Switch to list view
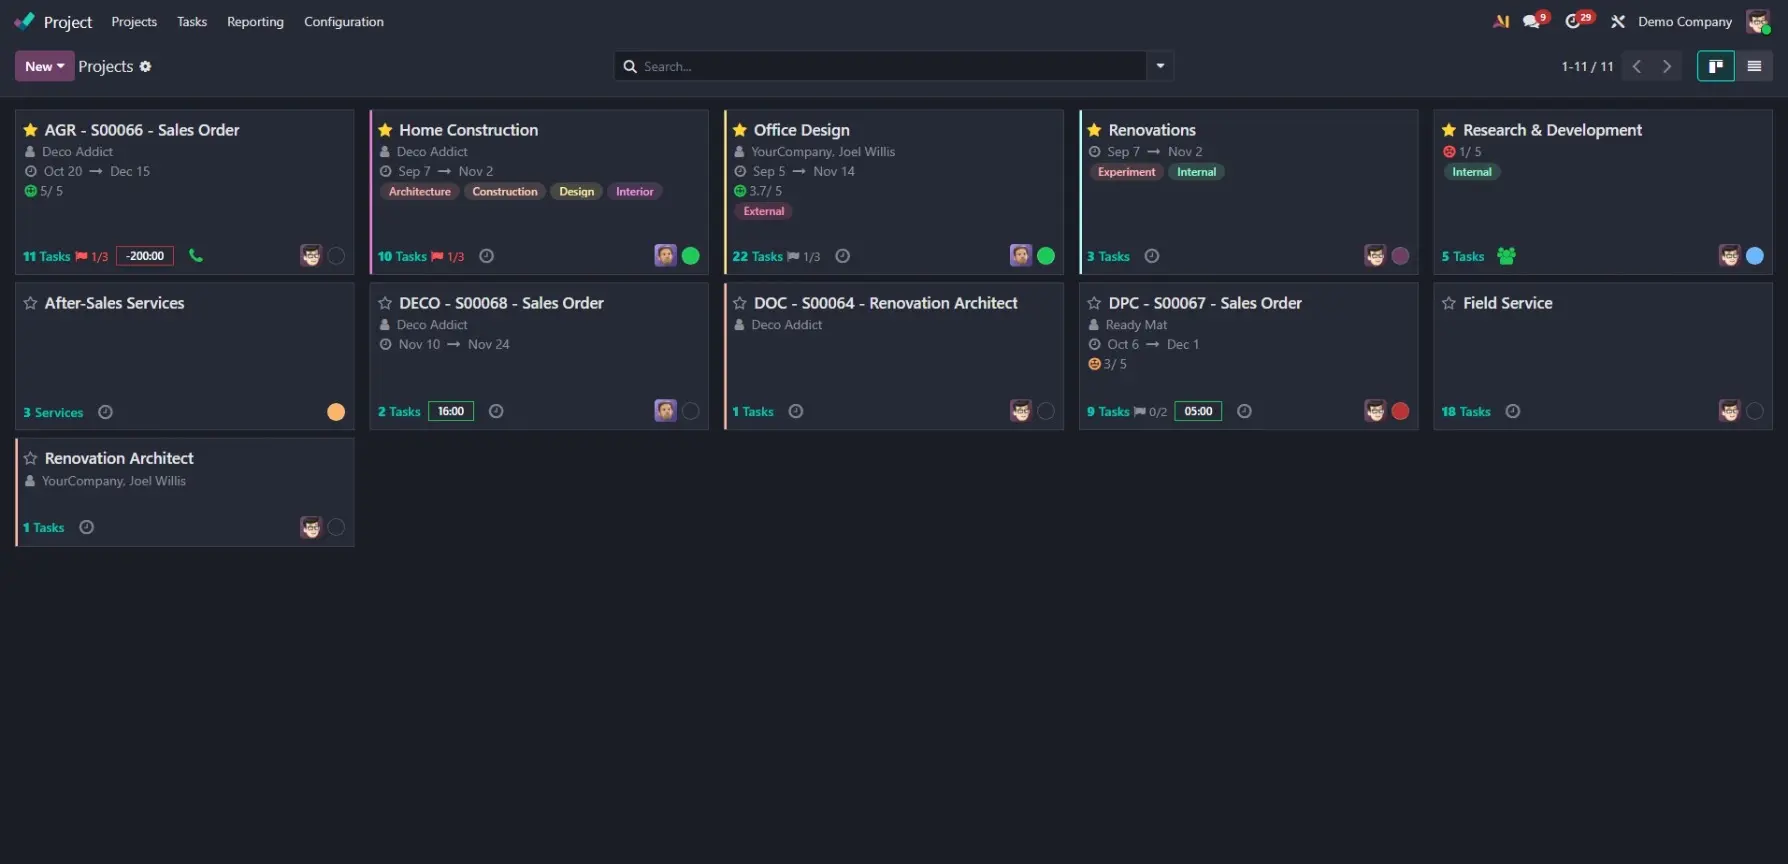Viewport: 1788px width, 864px height. coord(1754,66)
